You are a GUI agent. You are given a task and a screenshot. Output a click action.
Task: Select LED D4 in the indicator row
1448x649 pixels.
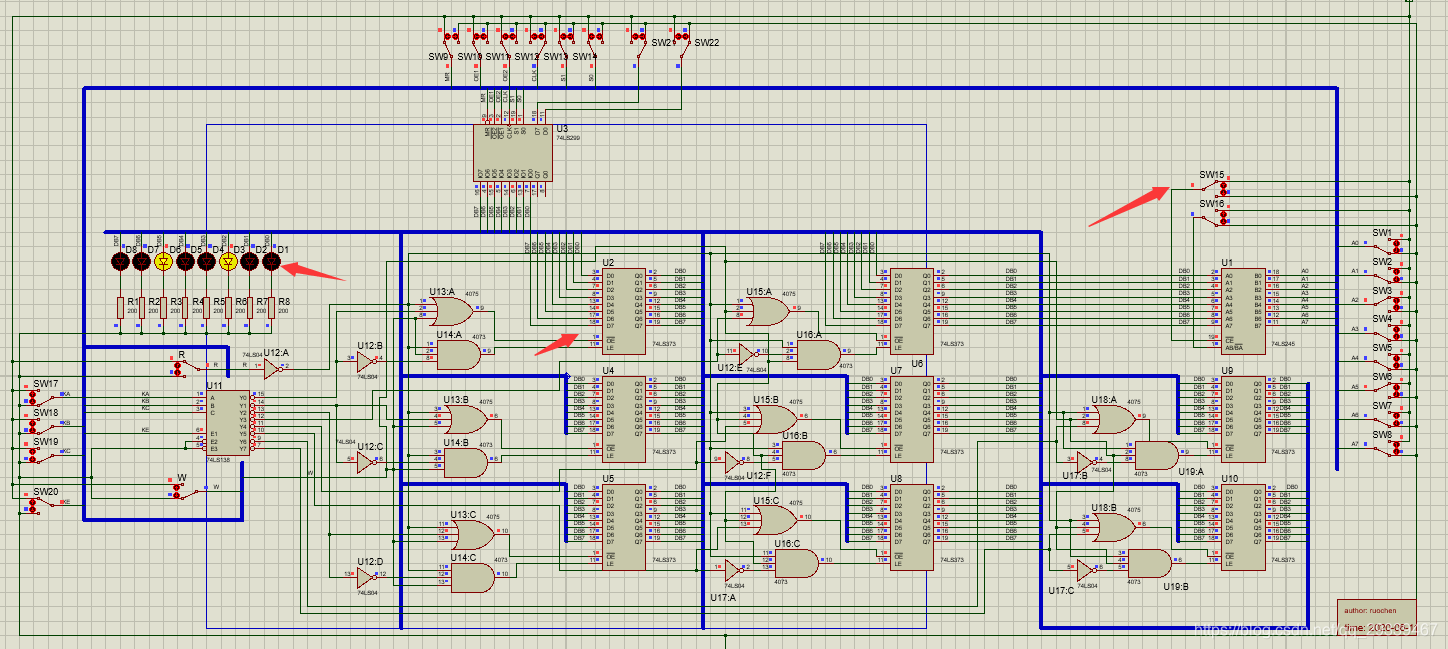206,262
